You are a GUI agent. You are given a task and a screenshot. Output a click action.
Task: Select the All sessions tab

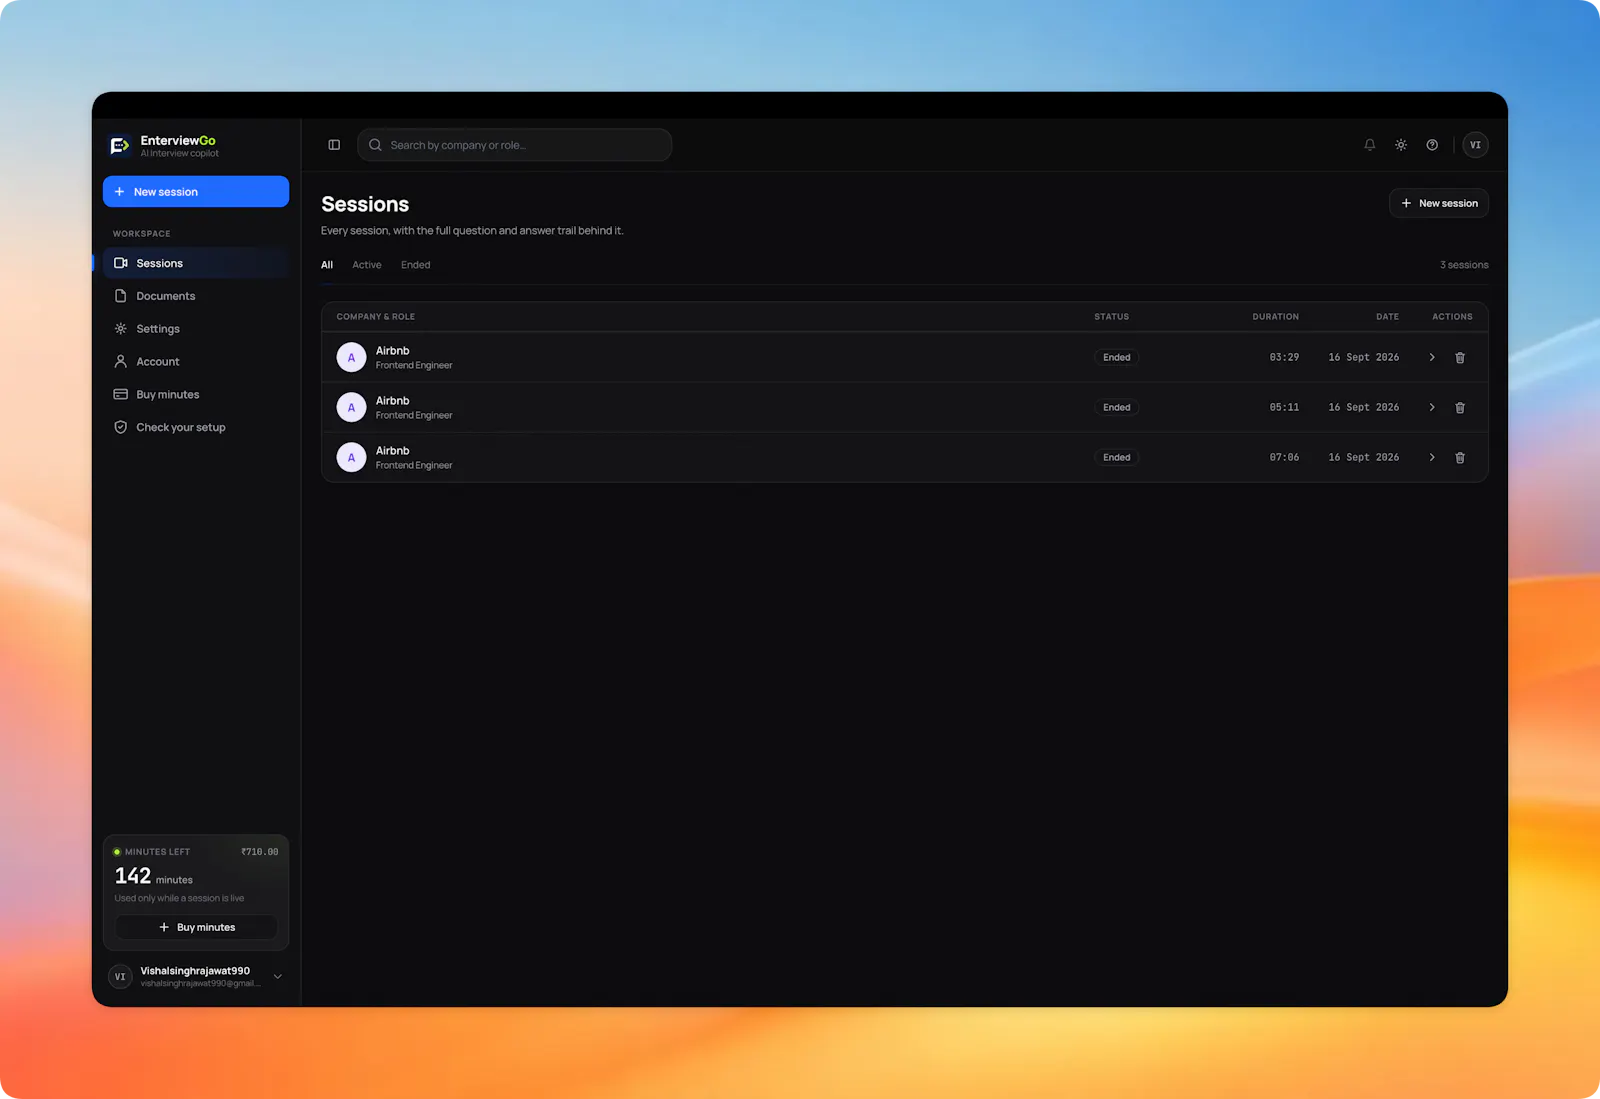click(327, 265)
